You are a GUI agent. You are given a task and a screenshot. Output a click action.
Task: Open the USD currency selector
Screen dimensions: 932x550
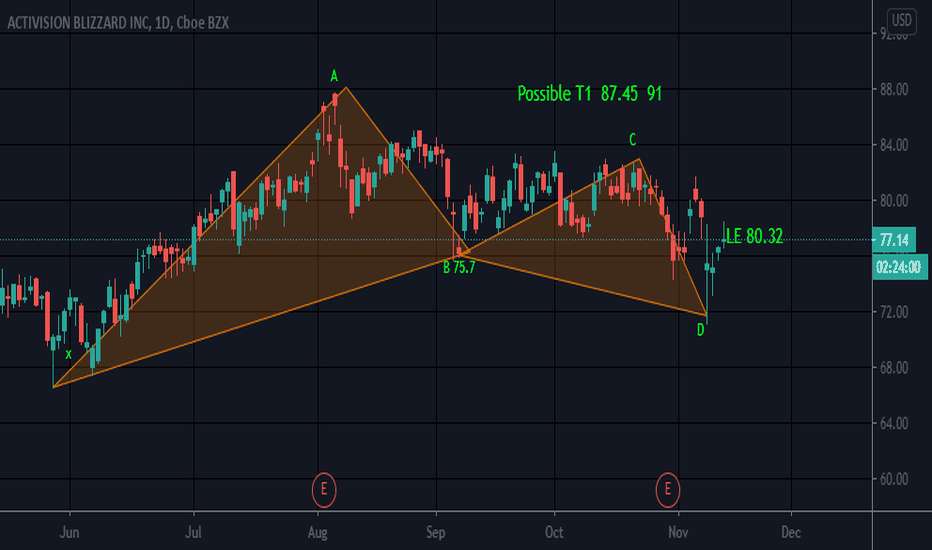[x=901, y=21]
